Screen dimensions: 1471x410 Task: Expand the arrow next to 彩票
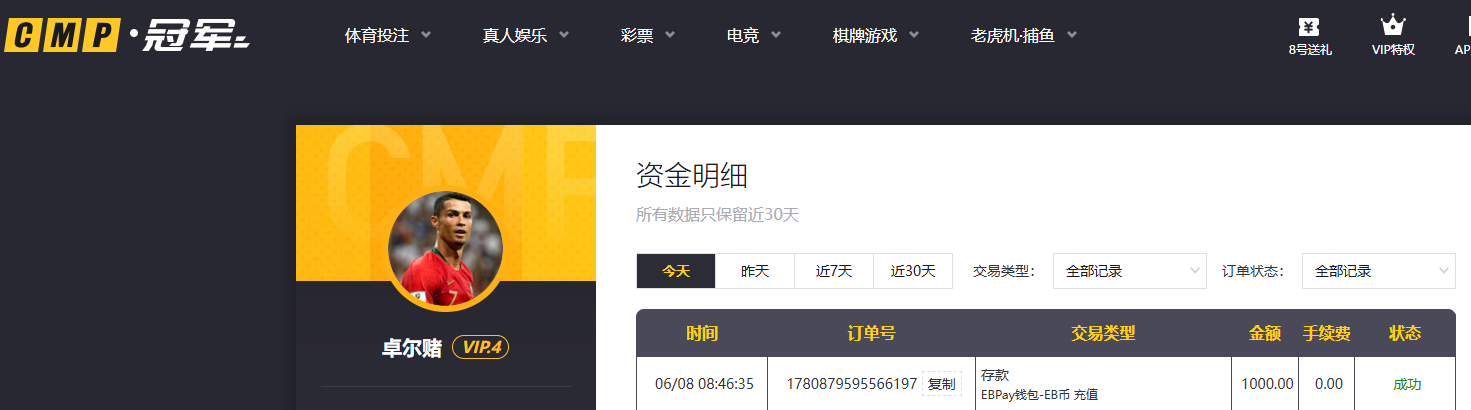tap(670, 35)
